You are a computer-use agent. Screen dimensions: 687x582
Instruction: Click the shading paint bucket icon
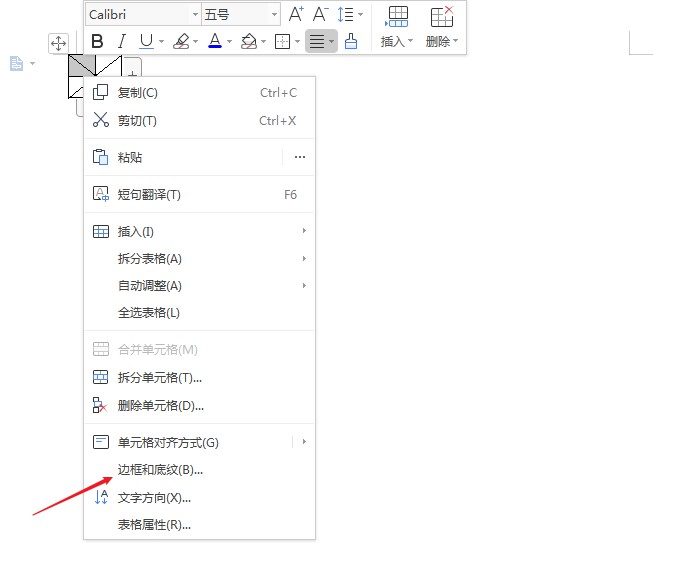click(x=249, y=42)
